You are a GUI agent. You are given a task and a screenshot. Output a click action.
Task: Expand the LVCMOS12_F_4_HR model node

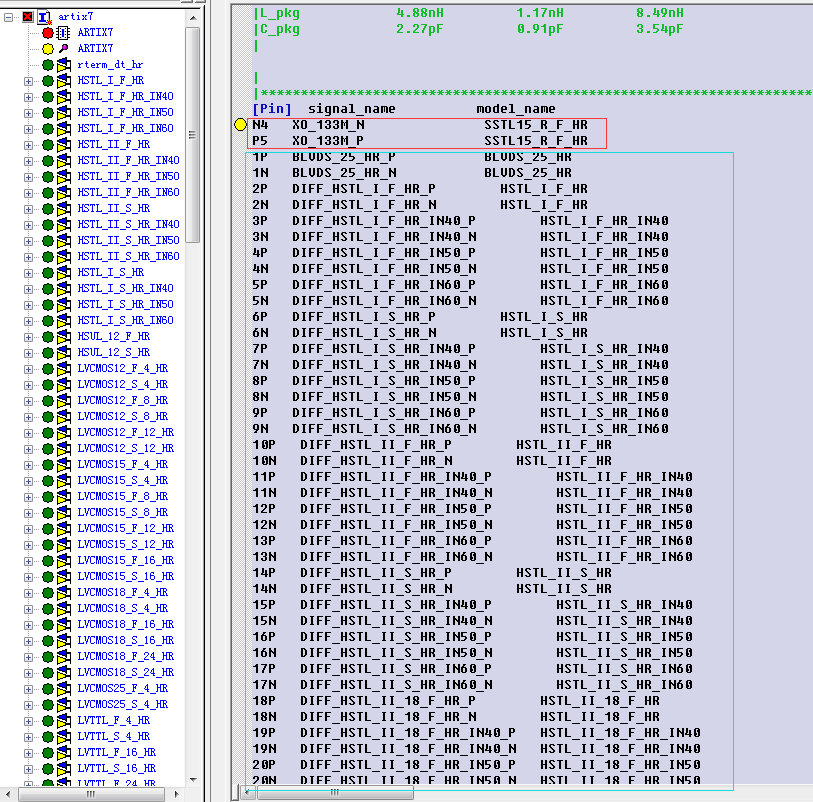point(29,369)
